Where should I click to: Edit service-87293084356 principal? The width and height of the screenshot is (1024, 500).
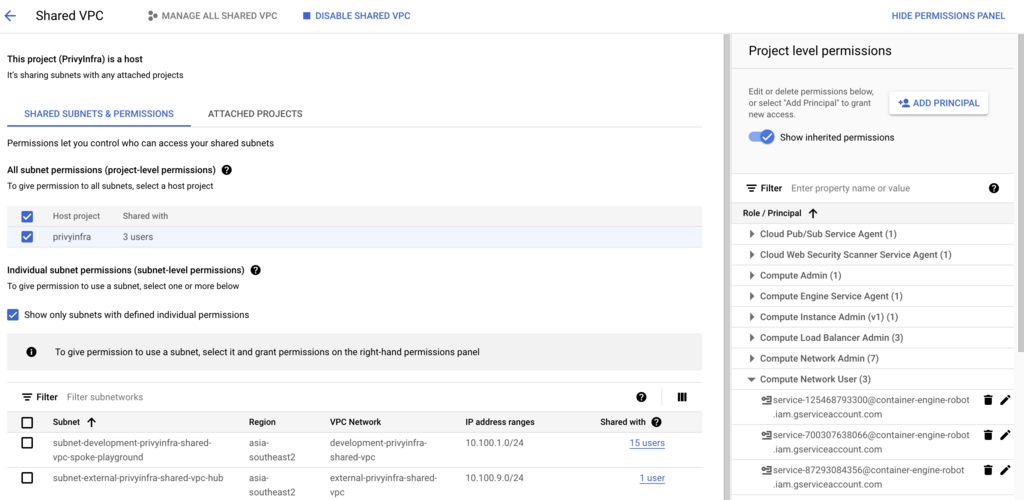(x=1005, y=469)
